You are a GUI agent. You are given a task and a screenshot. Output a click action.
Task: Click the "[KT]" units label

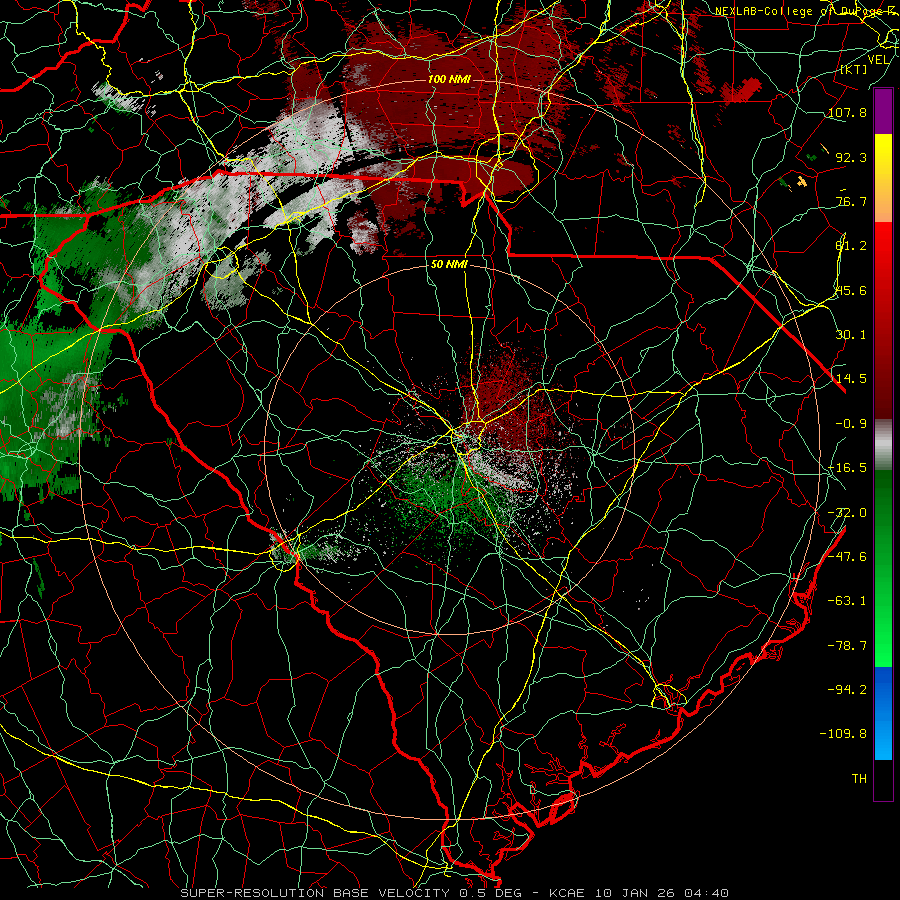tap(854, 69)
